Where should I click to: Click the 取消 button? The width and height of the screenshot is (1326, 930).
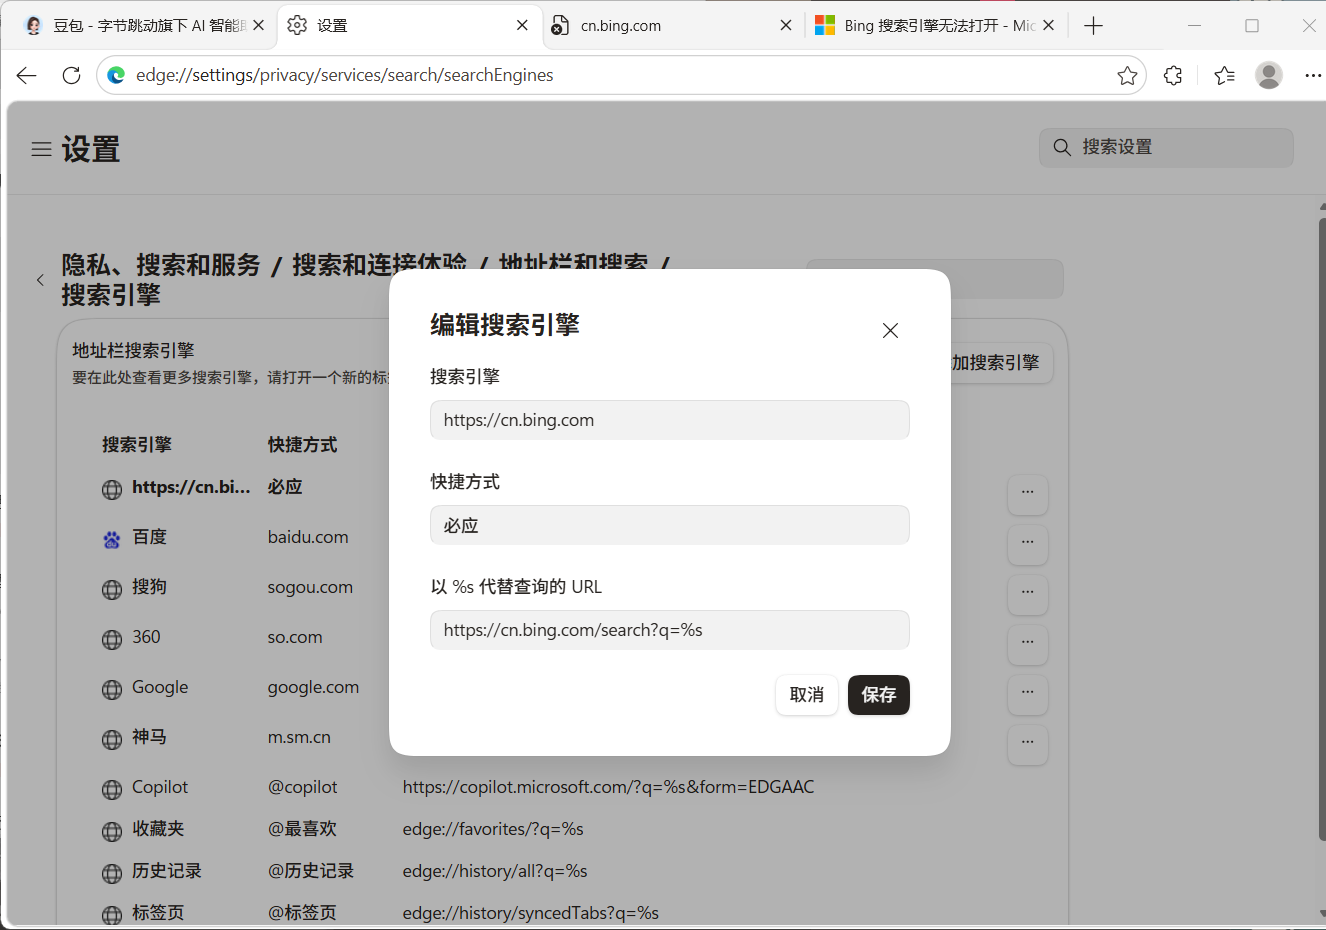pos(806,695)
